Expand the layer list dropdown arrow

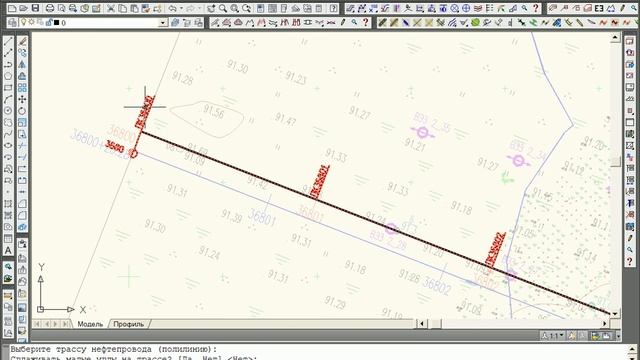(163, 23)
